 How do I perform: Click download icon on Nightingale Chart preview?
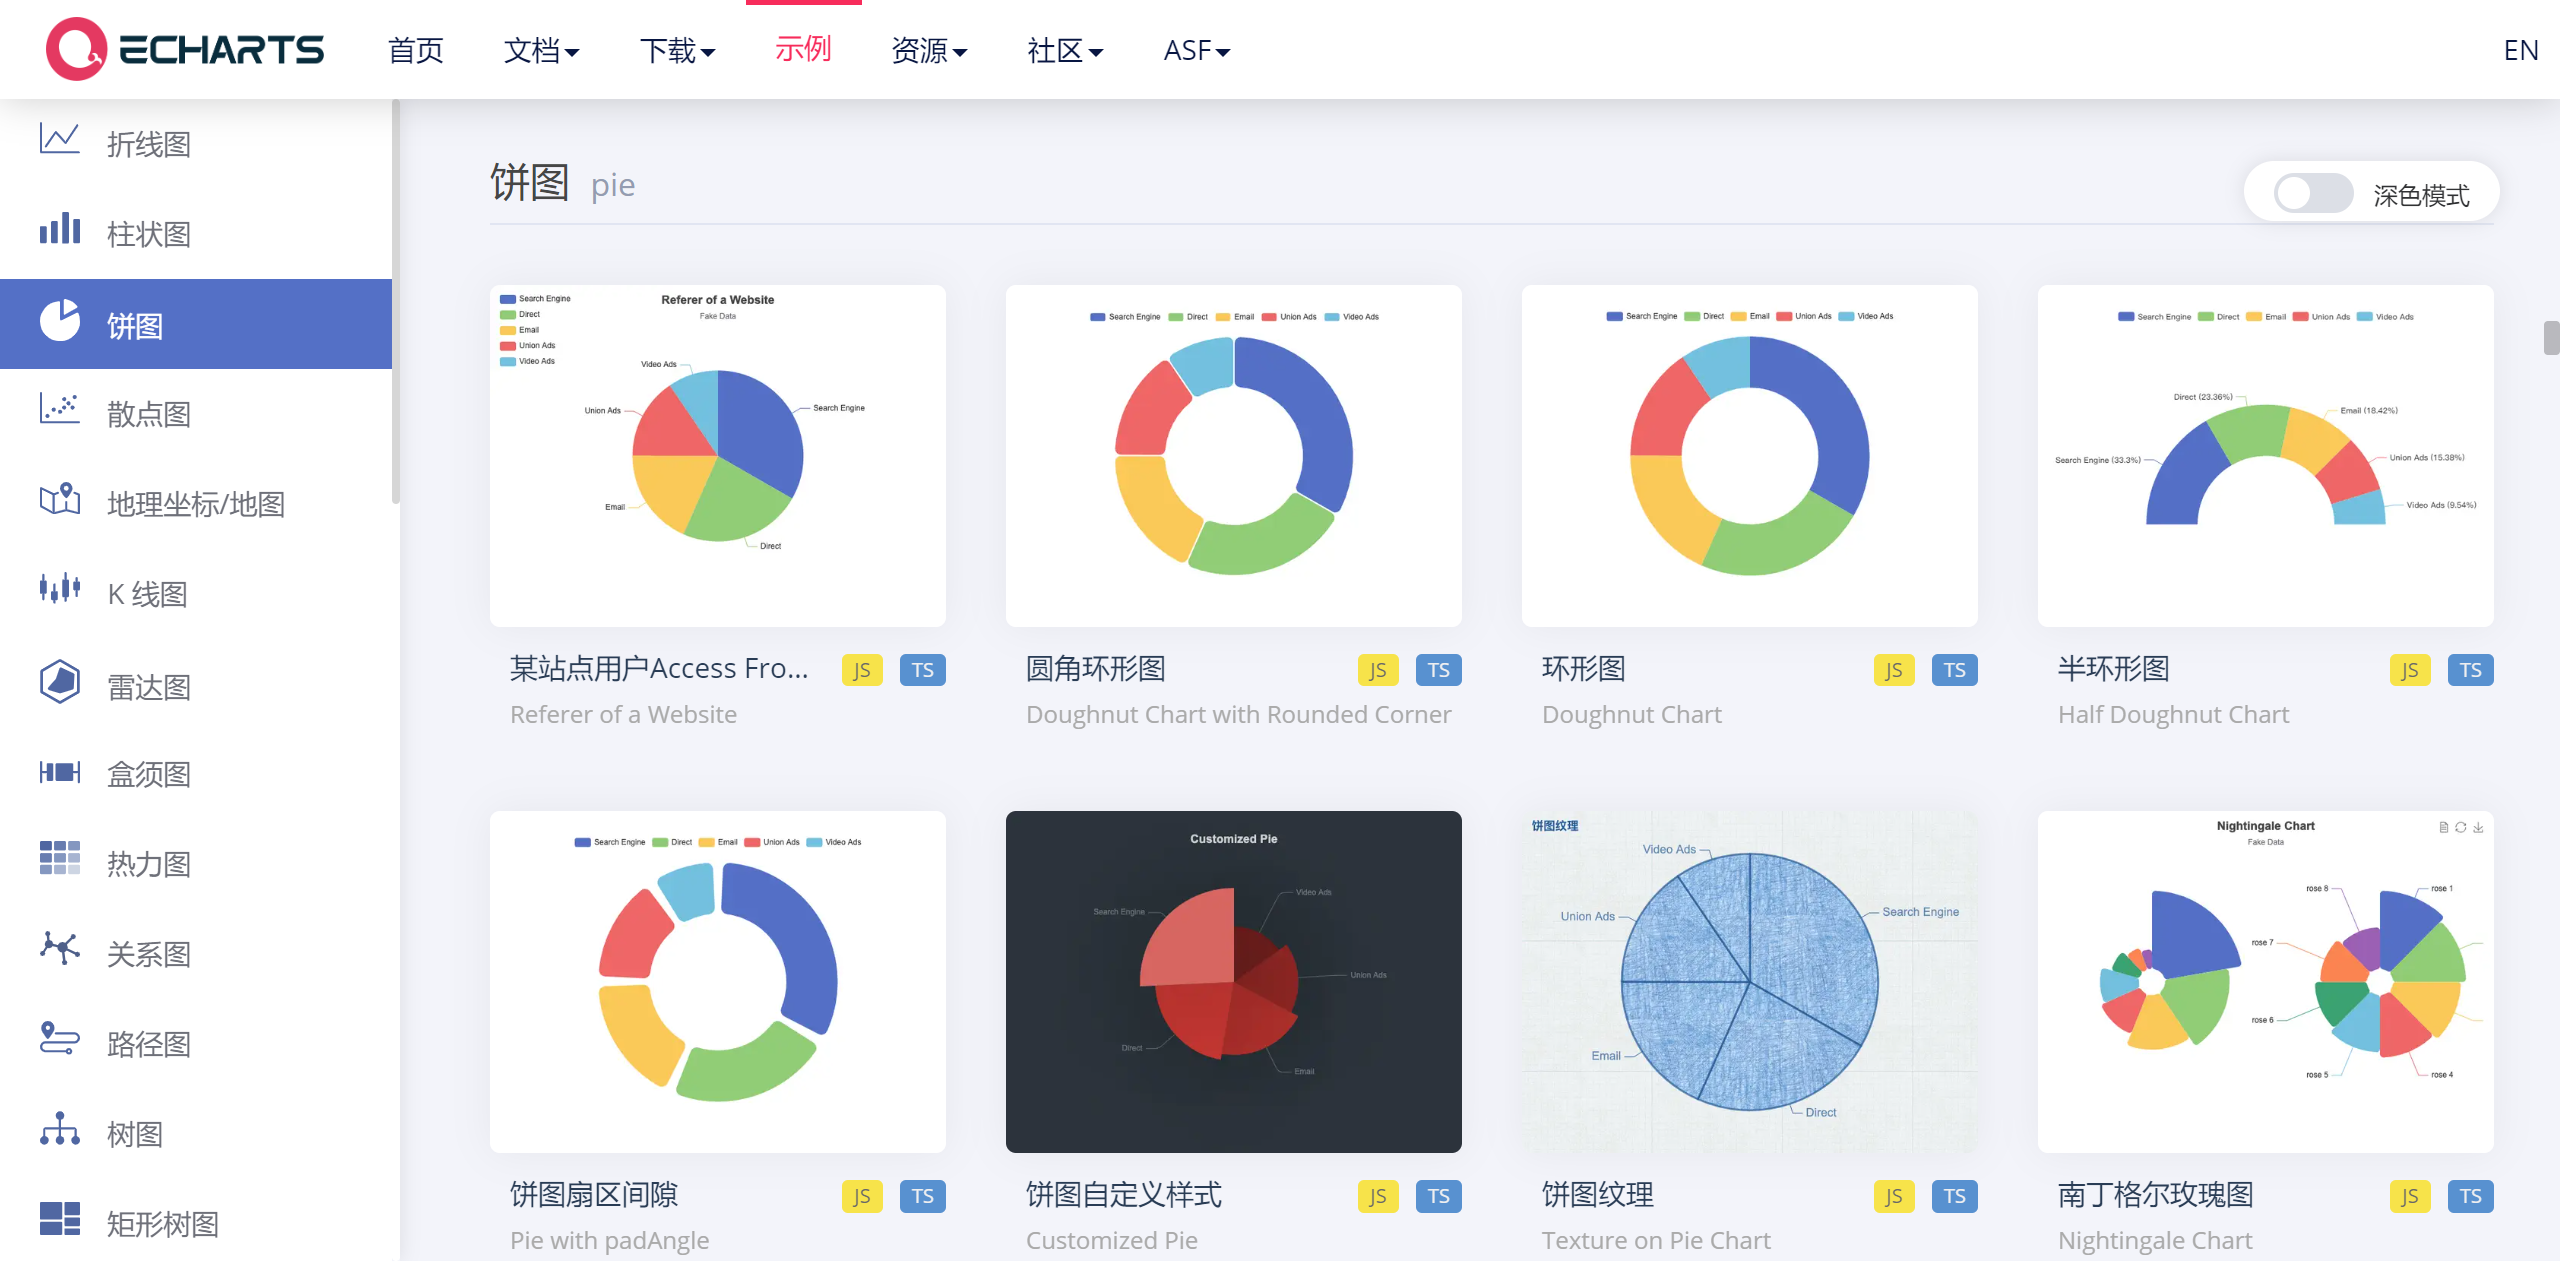point(2478,827)
